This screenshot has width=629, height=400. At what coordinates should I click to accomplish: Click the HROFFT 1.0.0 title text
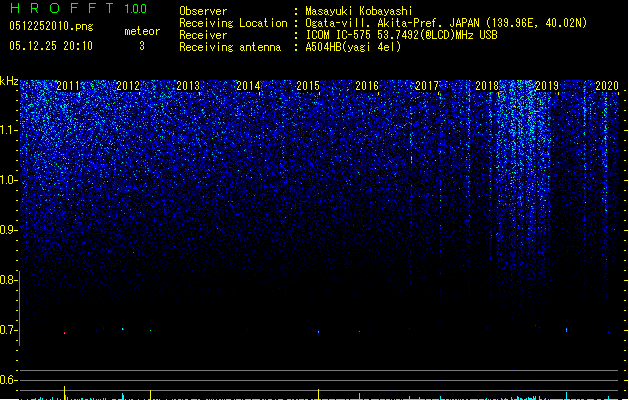pos(79,8)
